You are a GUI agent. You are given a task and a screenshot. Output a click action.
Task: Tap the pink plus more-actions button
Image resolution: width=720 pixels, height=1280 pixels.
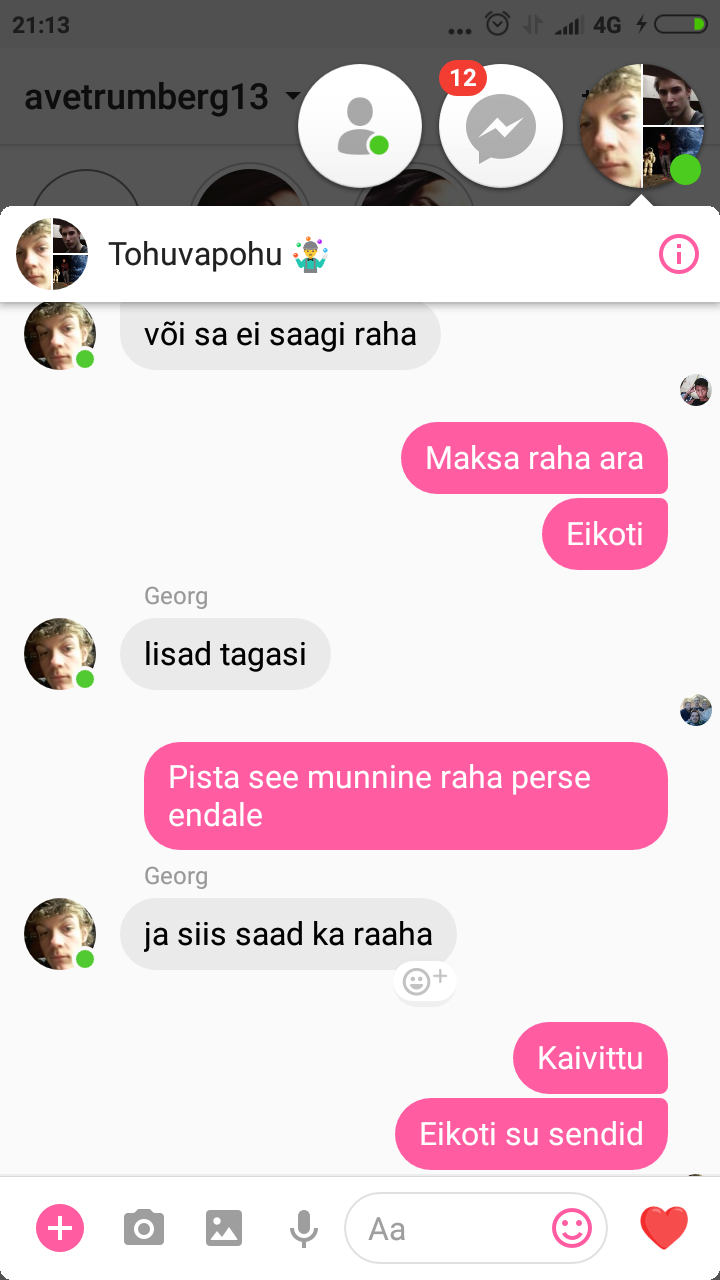point(60,1228)
